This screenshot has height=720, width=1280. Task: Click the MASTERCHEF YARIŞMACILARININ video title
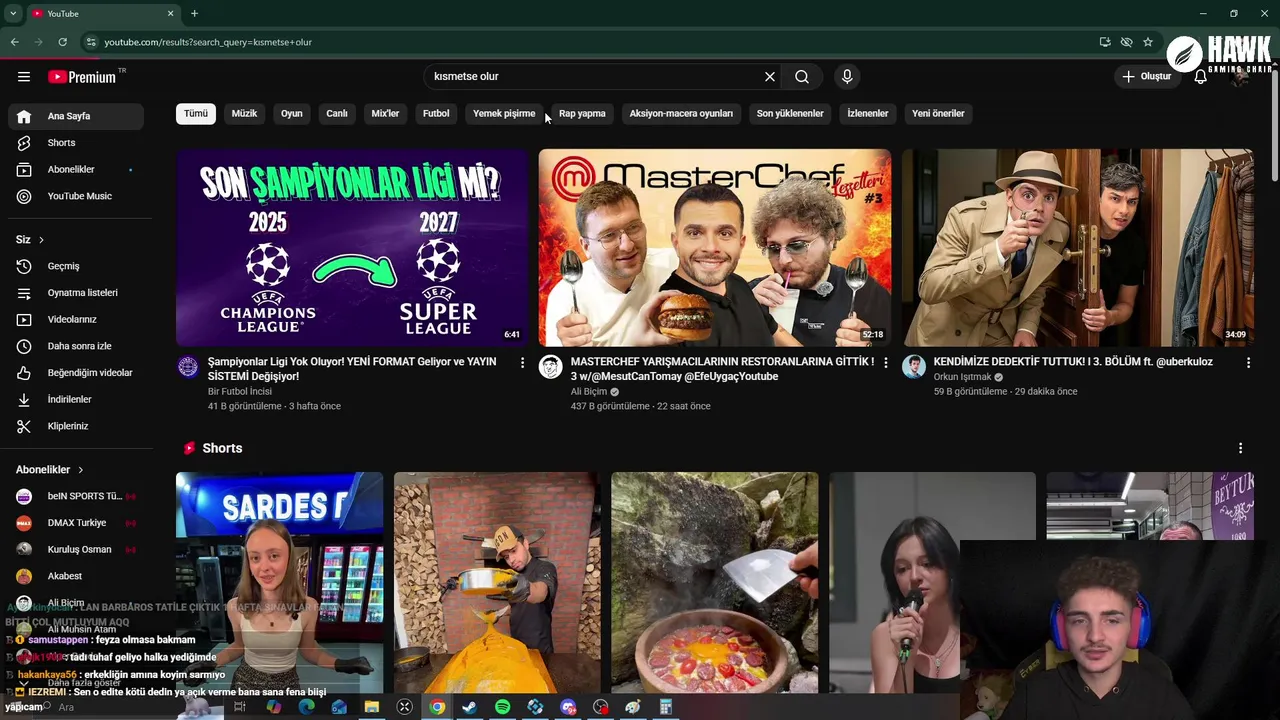[722, 369]
